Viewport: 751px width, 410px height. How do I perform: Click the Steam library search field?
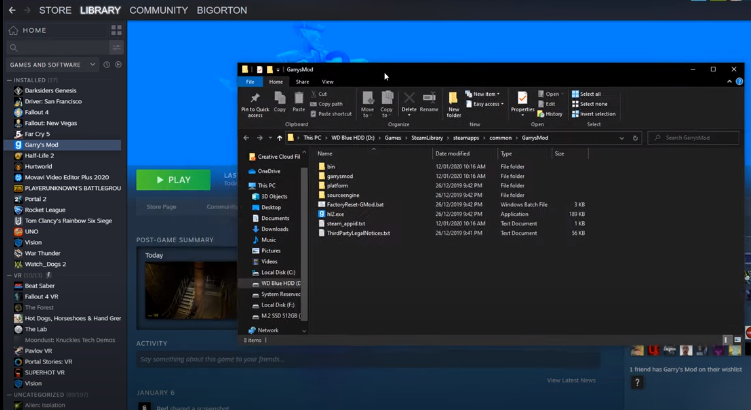tap(57, 47)
